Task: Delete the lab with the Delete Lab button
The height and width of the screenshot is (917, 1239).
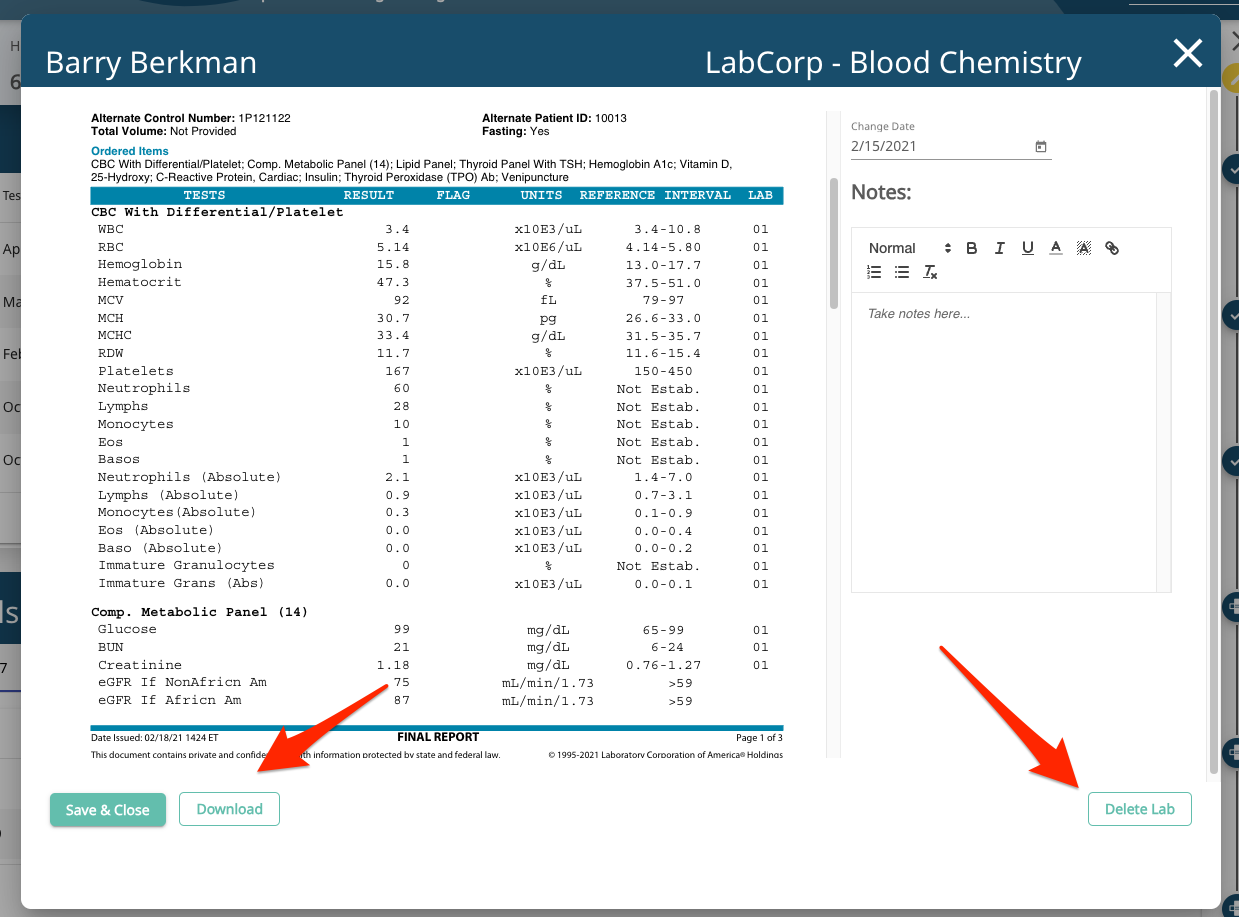Action: [x=1139, y=809]
